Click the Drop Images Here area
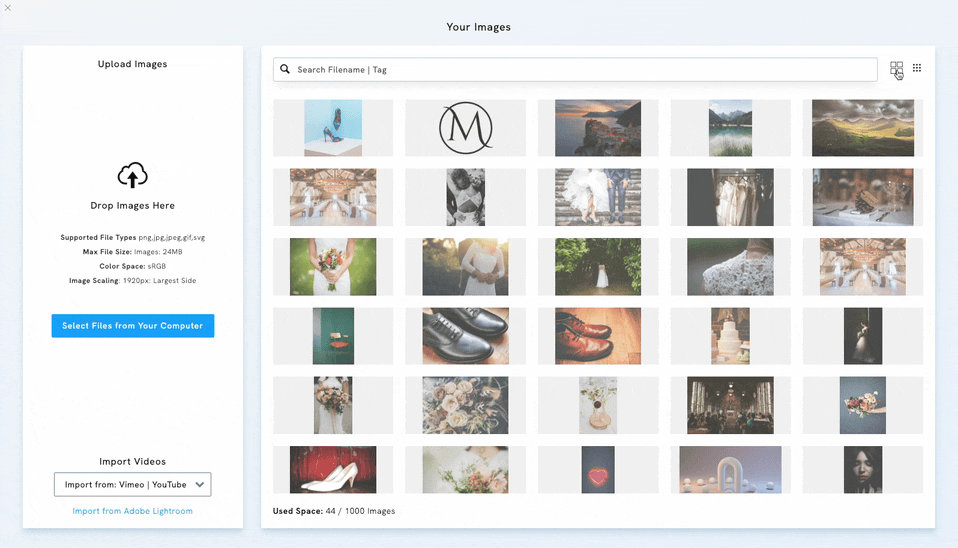 (x=133, y=205)
